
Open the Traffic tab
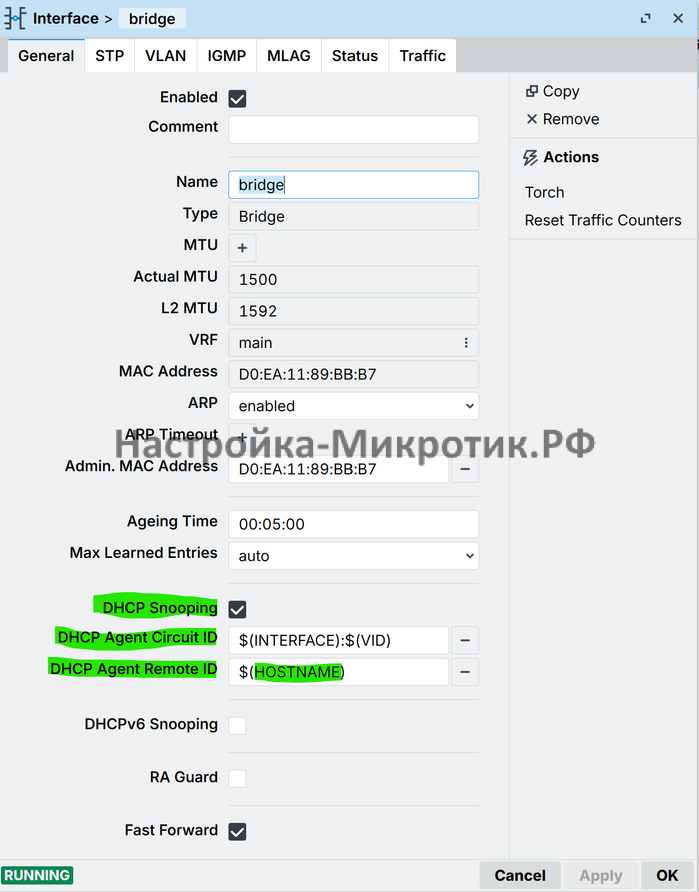click(x=423, y=56)
